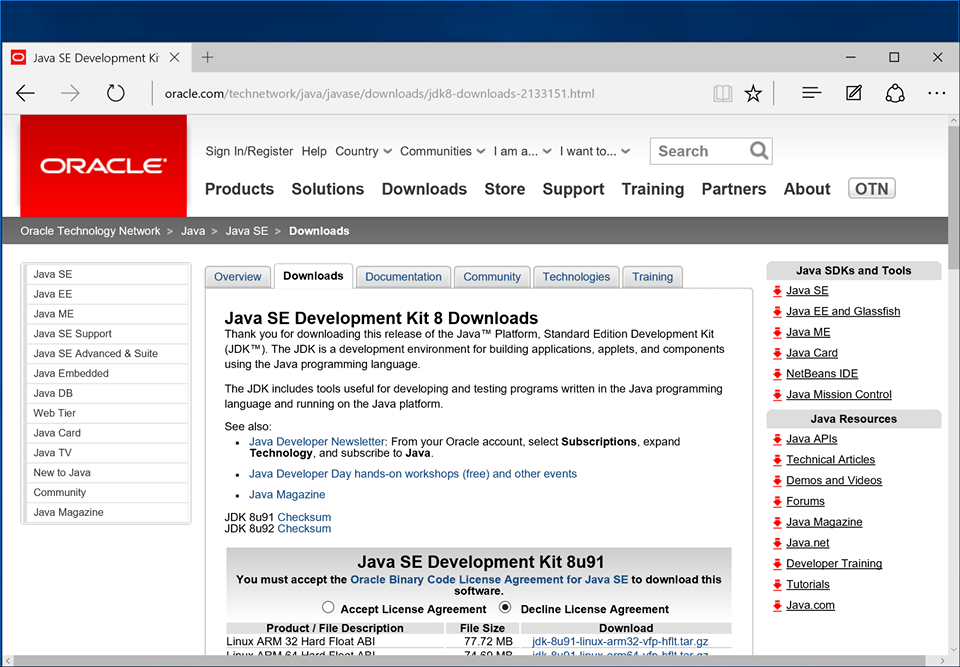Open Reading view book icon
Screen dimensions: 960x667
click(722, 94)
